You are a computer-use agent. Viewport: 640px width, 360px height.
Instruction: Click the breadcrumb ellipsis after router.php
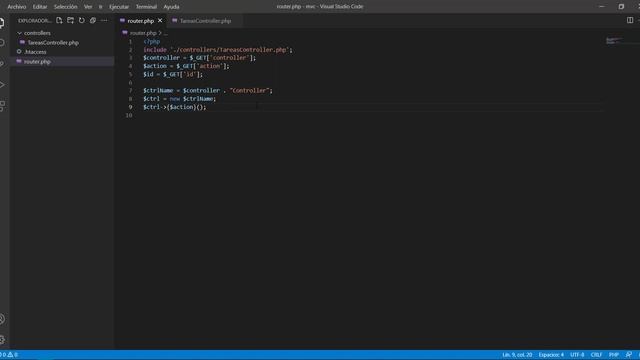tap(165, 33)
